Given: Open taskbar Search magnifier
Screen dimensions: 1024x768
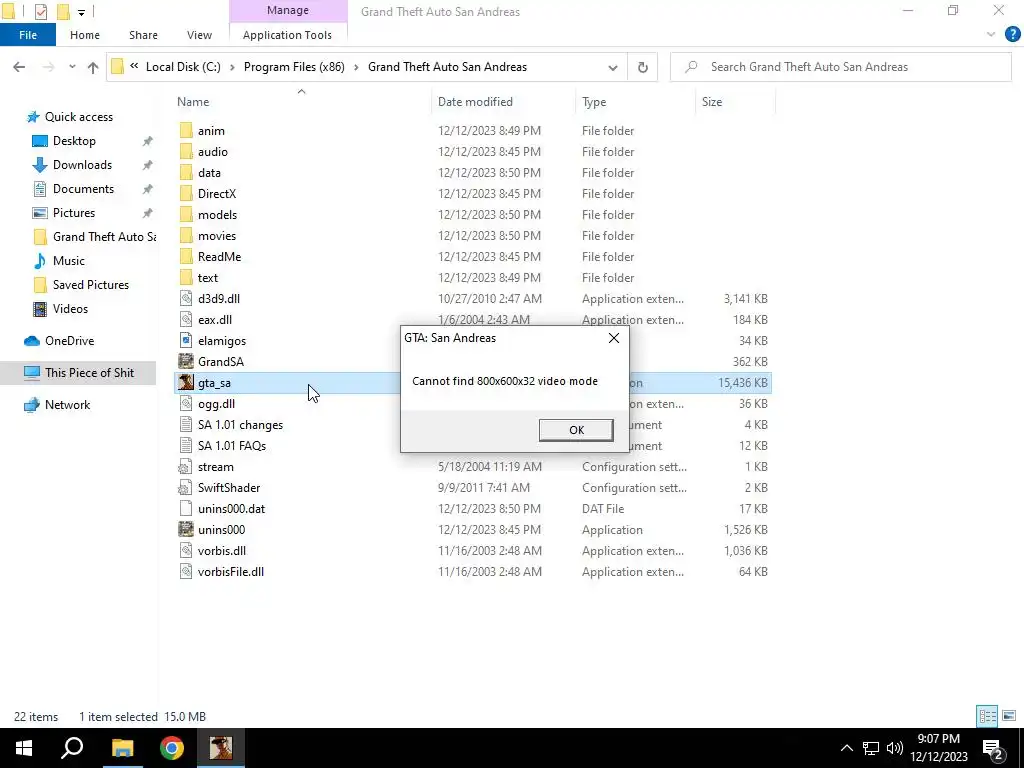Looking at the screenshot, I should coord(72,748).
